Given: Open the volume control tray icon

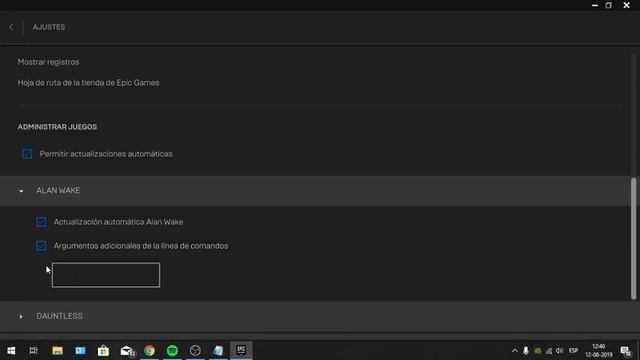Looking at the screenshot, I should (x=560, y=351).
